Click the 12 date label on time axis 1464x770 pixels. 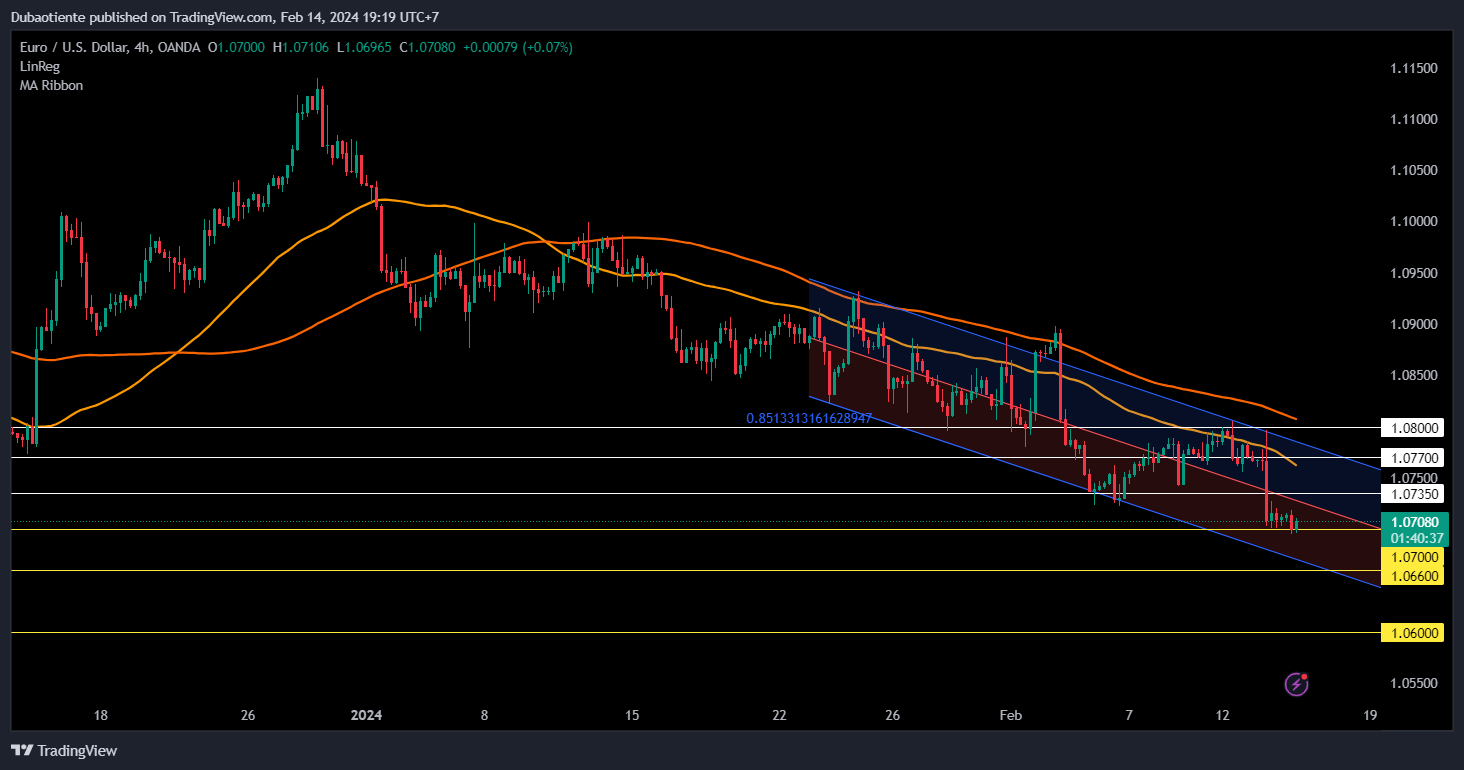click(x=1222, y=715)
